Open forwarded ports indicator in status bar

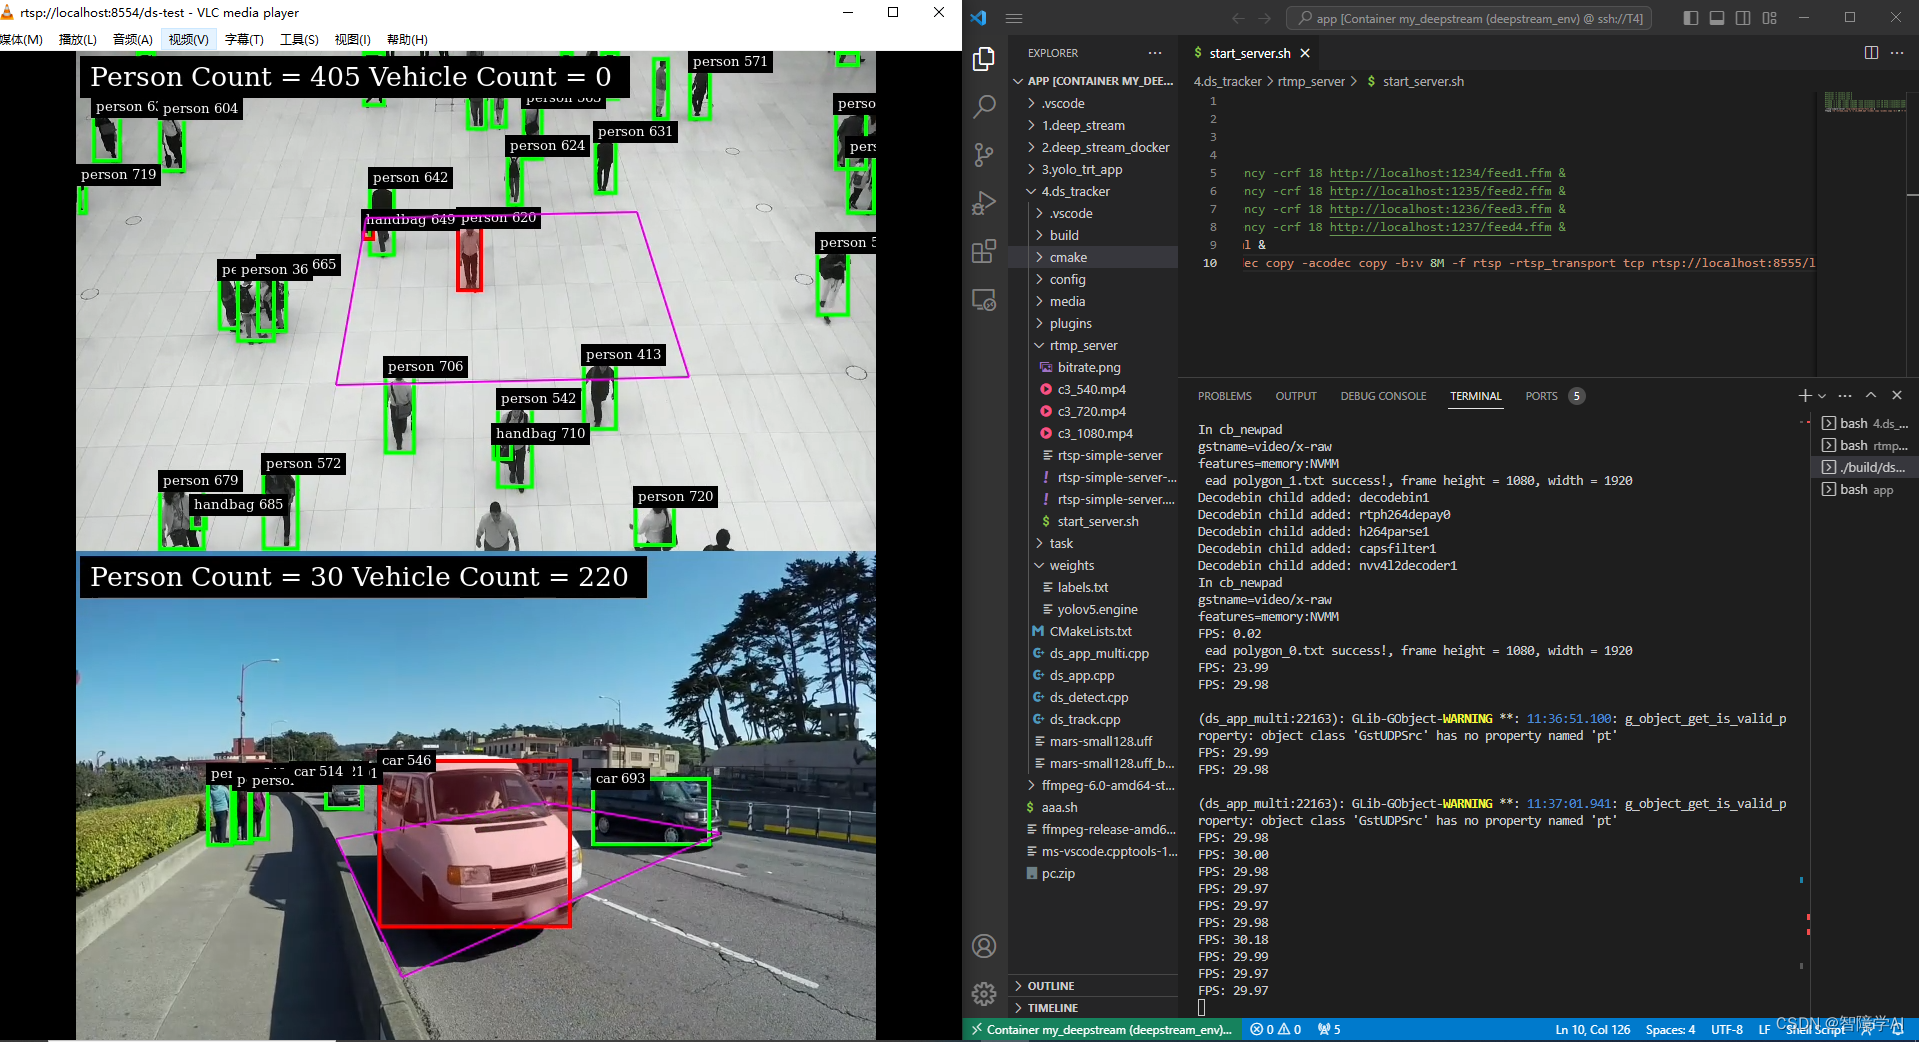pyautogui.click(x=1329, y=1030)
